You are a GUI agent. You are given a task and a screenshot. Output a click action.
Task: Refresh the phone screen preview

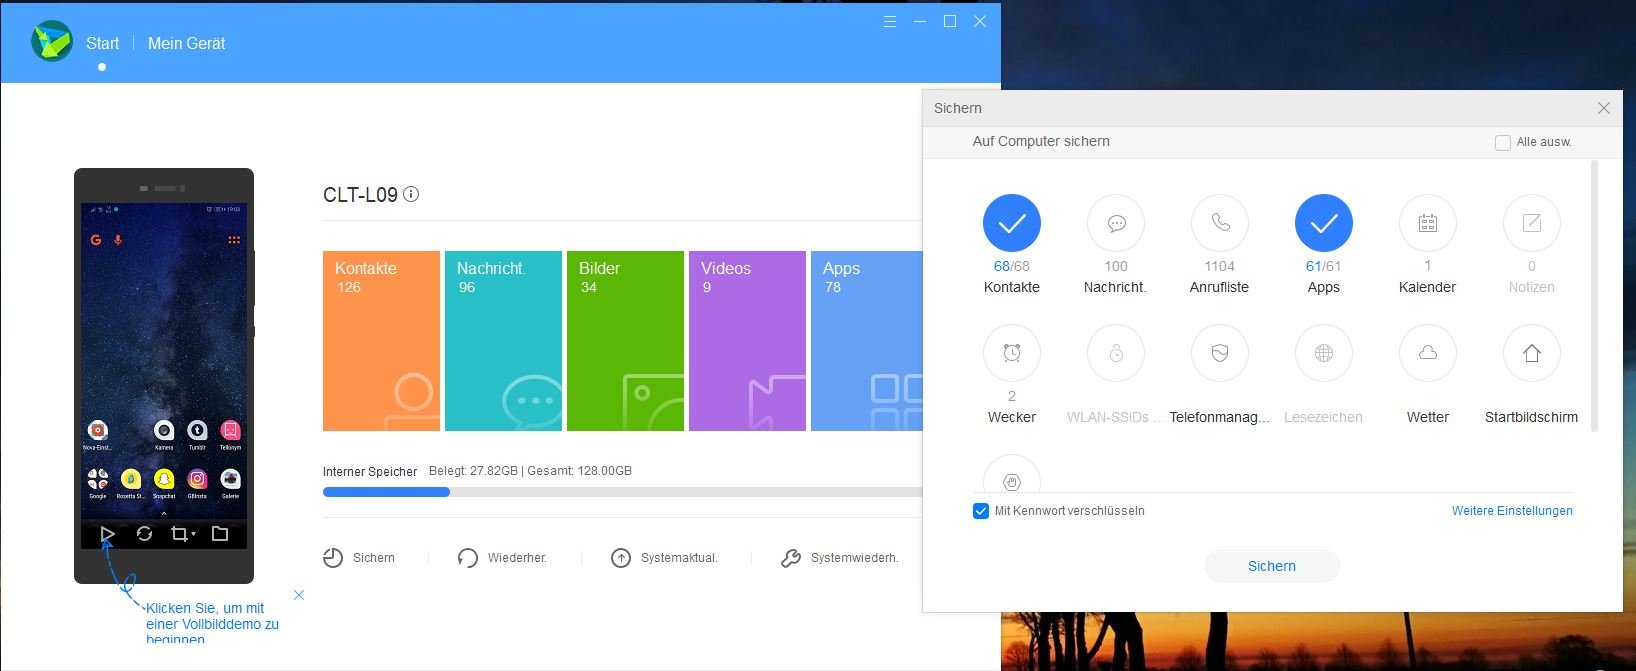pos(144,534)
